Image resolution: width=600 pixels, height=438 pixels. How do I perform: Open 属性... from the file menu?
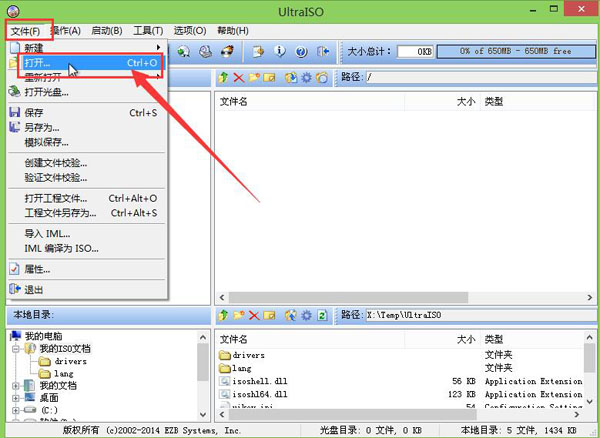pos(87,270)
